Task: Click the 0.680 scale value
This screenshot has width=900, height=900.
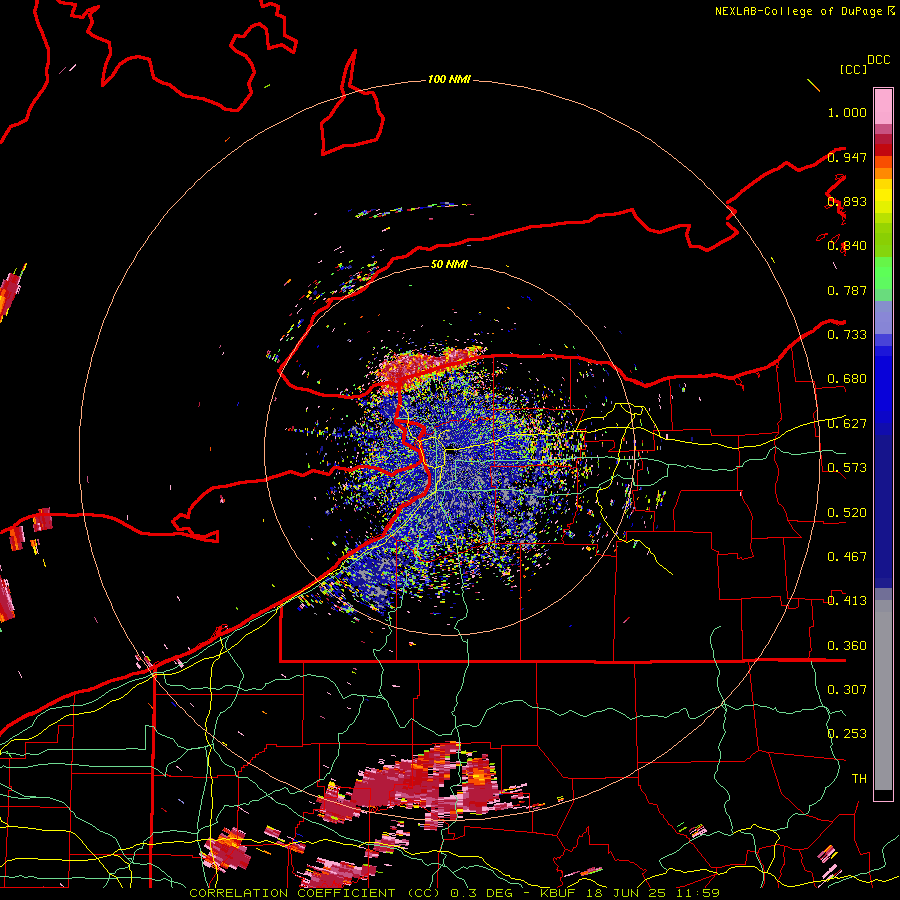Action: pos(847,379)
